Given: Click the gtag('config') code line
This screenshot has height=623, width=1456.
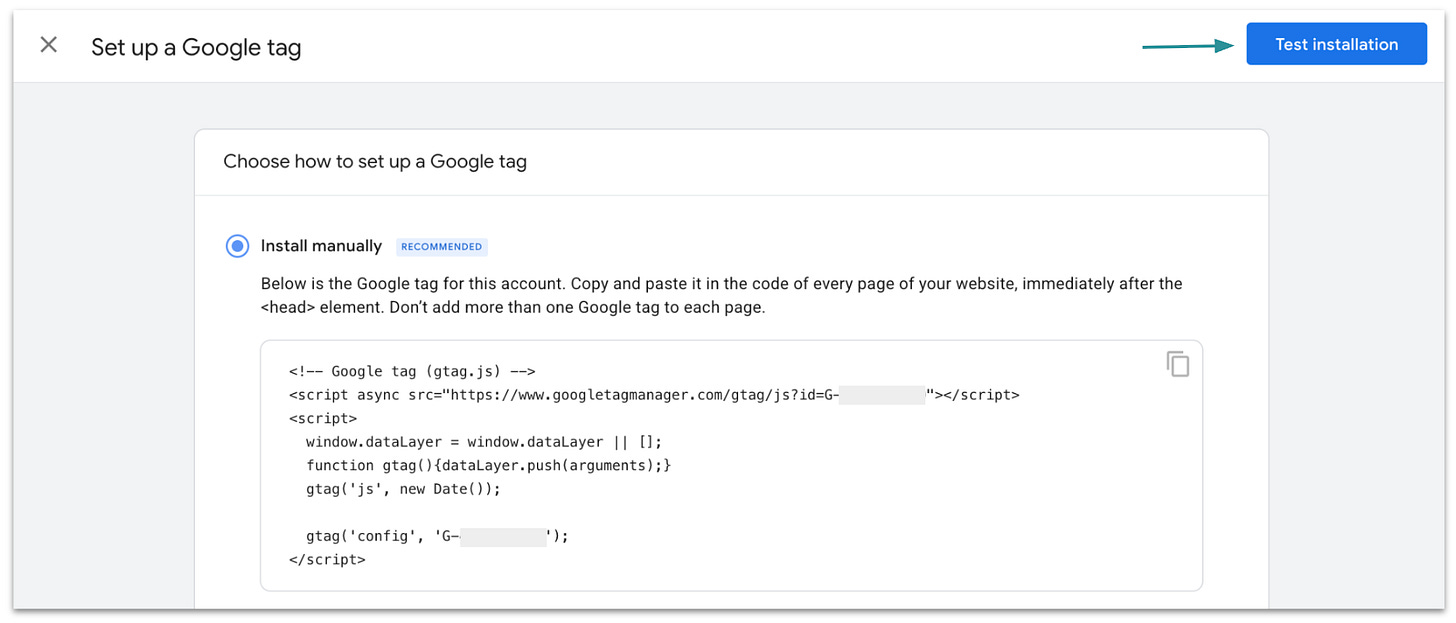Looking at the screenshot, I should click(x=437, y=536).
